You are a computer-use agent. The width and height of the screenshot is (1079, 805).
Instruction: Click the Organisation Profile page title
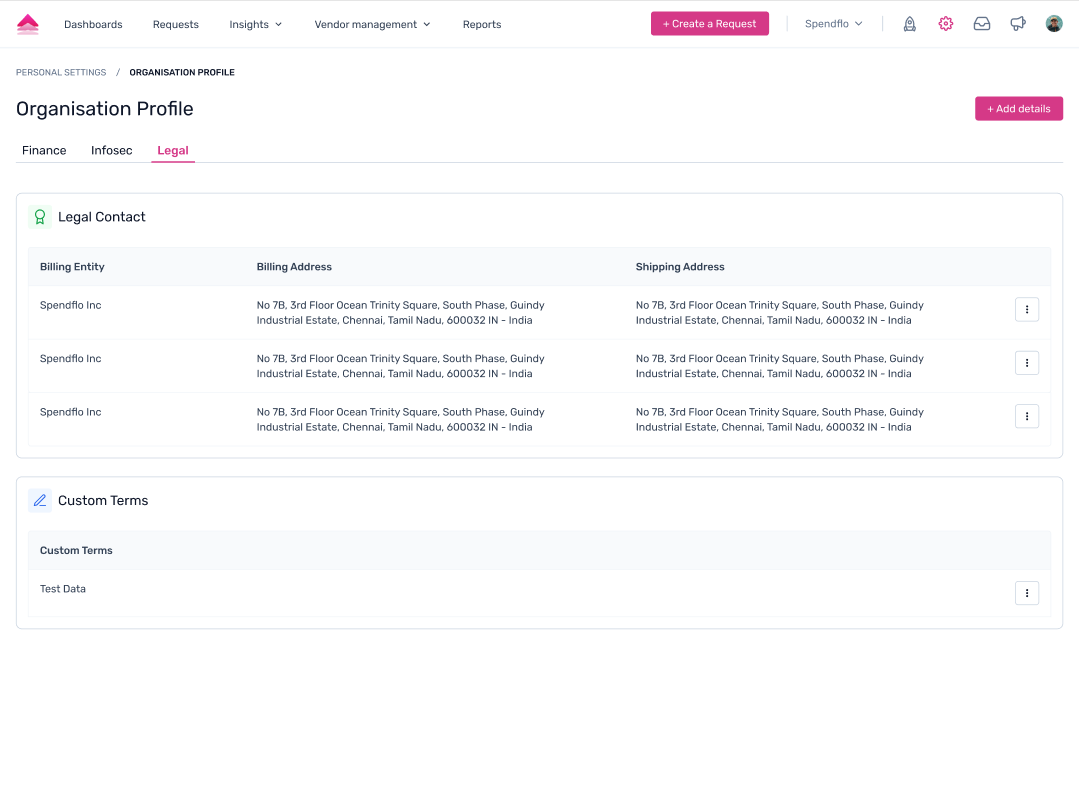click(105, 109)
